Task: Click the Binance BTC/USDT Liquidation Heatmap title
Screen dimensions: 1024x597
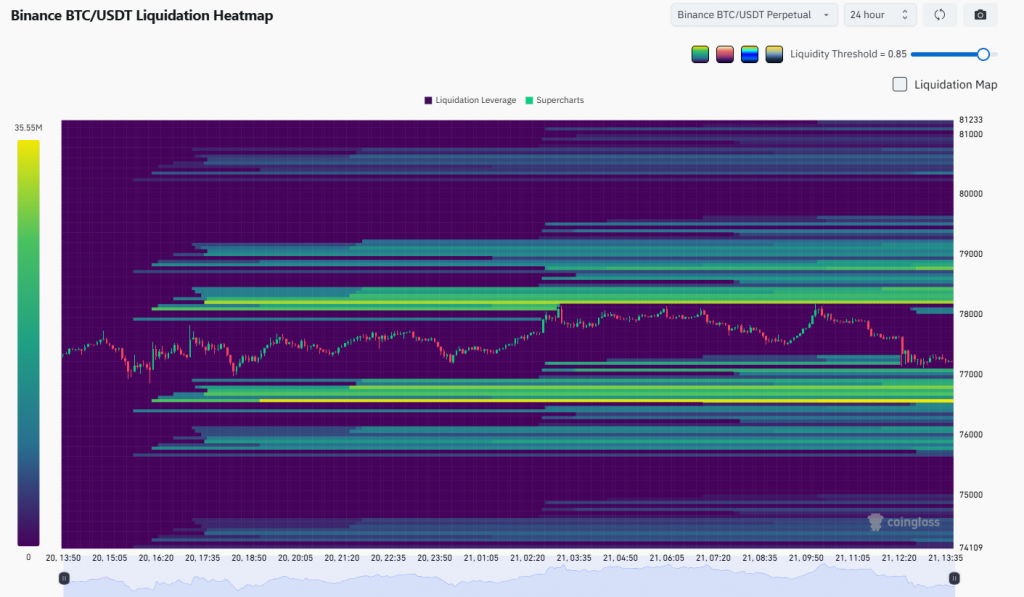Action: coord(142,16)
